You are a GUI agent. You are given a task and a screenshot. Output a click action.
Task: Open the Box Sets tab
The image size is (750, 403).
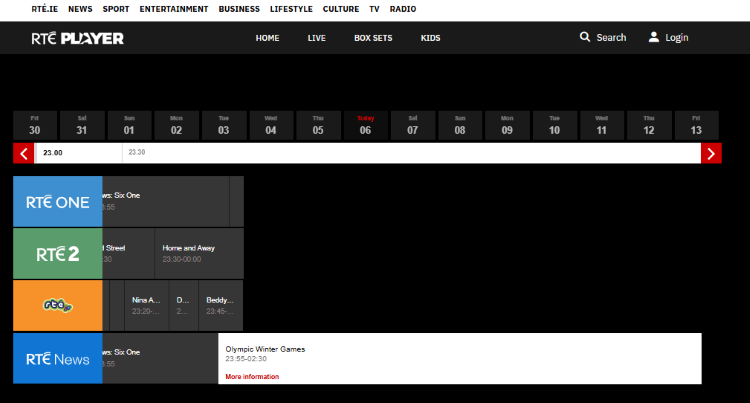[x=373, y=38]
